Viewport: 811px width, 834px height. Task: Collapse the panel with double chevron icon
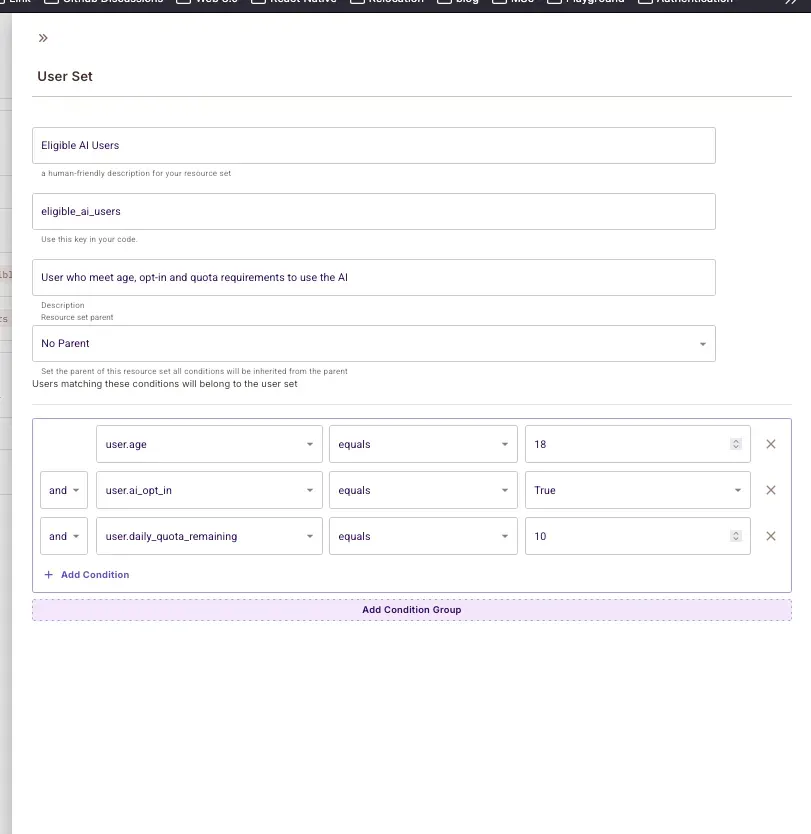[43, 38]
